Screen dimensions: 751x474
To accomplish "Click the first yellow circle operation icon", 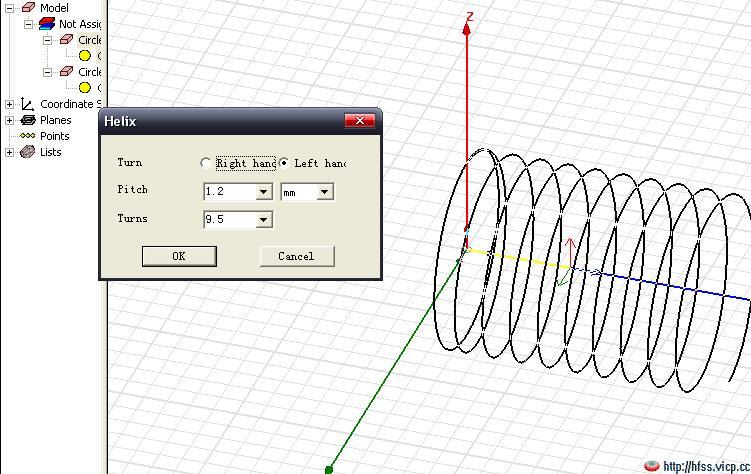I will pos(85,56).
